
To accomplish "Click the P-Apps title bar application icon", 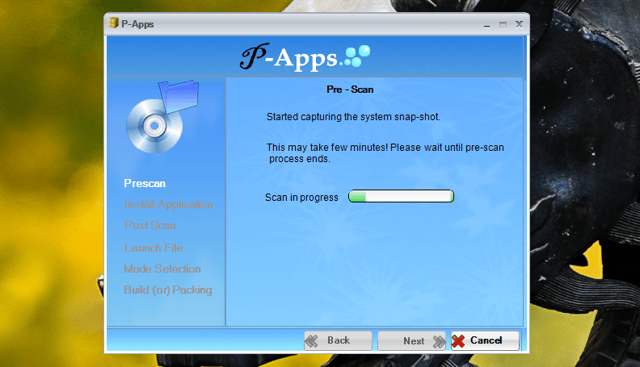I will click(113, 23).
